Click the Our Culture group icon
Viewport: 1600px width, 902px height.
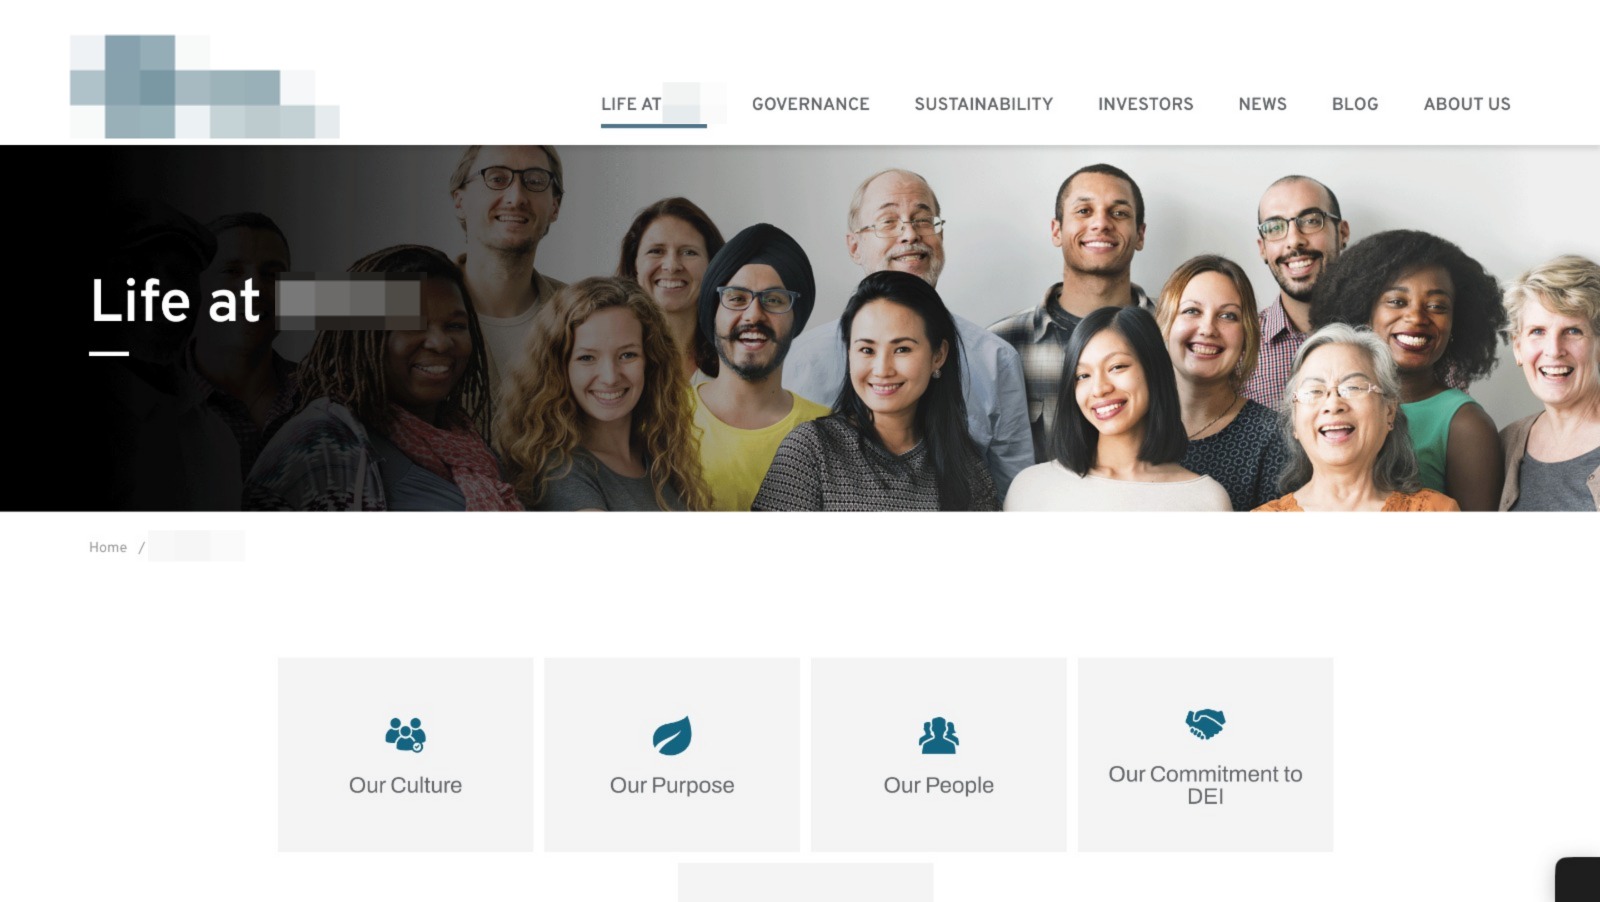click(405, 735)
